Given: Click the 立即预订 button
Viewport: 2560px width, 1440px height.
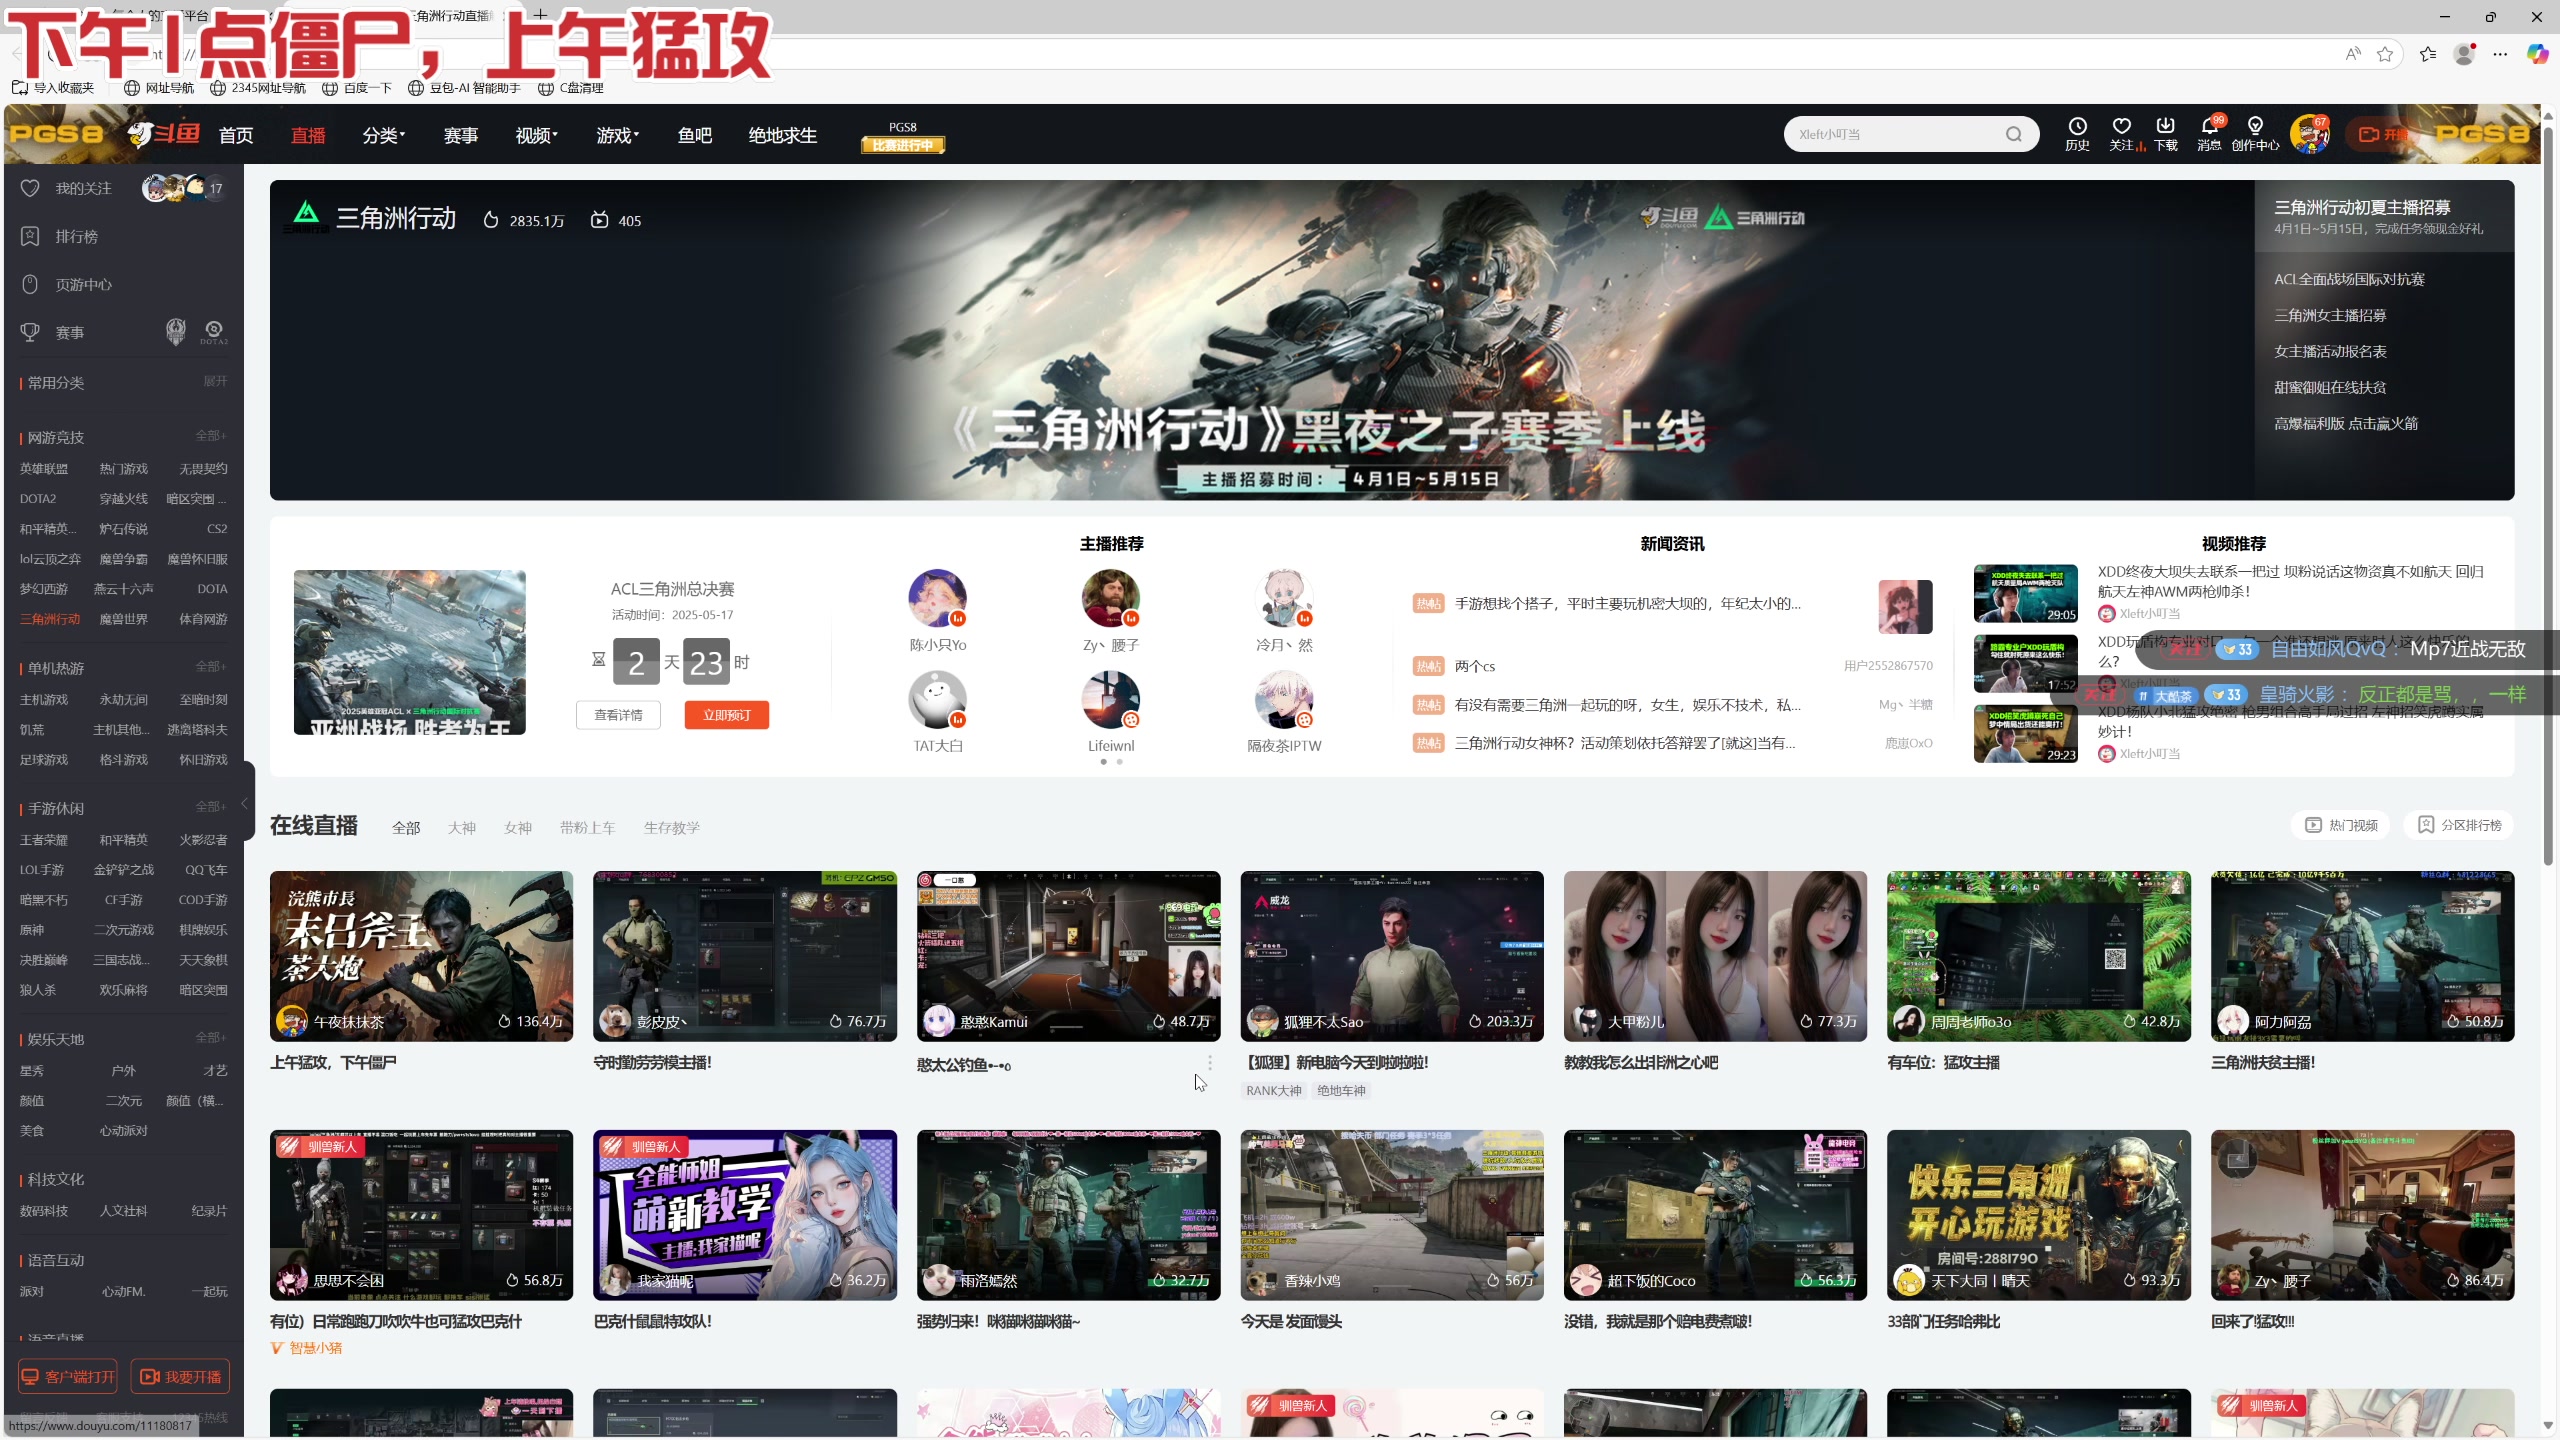Looking at the screenshot, I should 727,715.
